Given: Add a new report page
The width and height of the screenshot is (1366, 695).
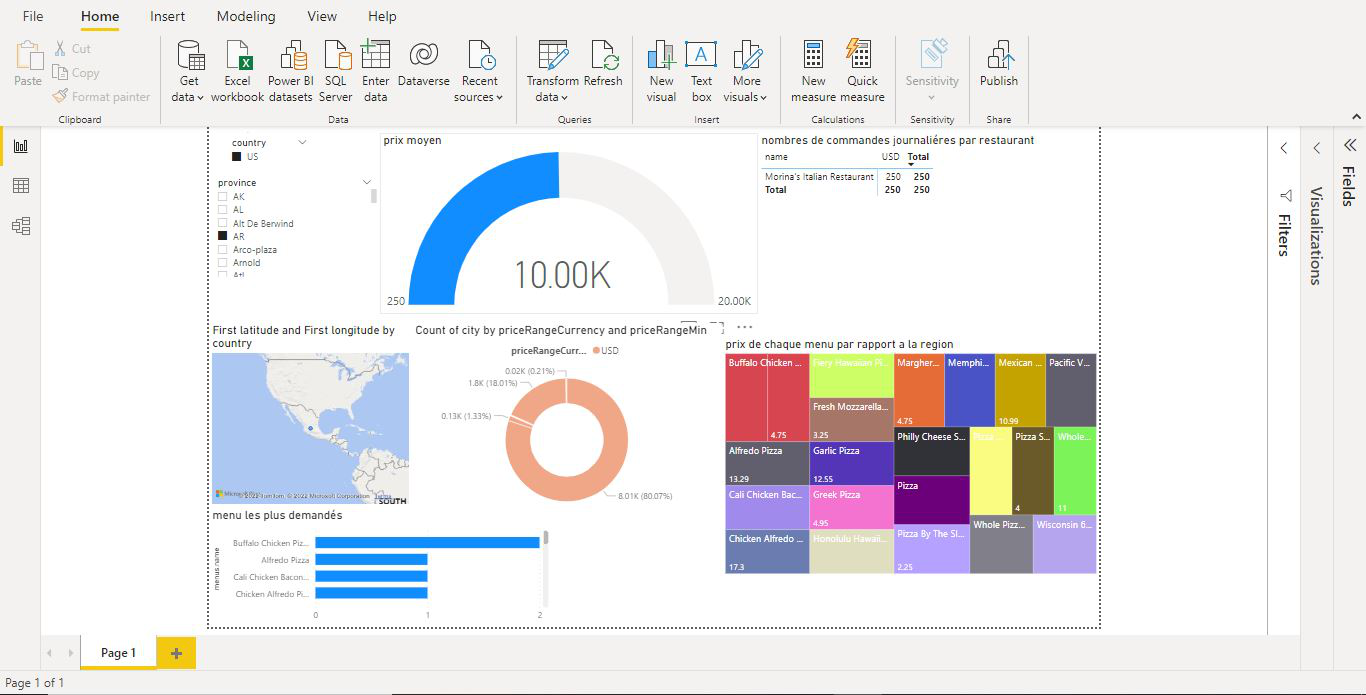Looking at the screenshot, I should 176,653.
